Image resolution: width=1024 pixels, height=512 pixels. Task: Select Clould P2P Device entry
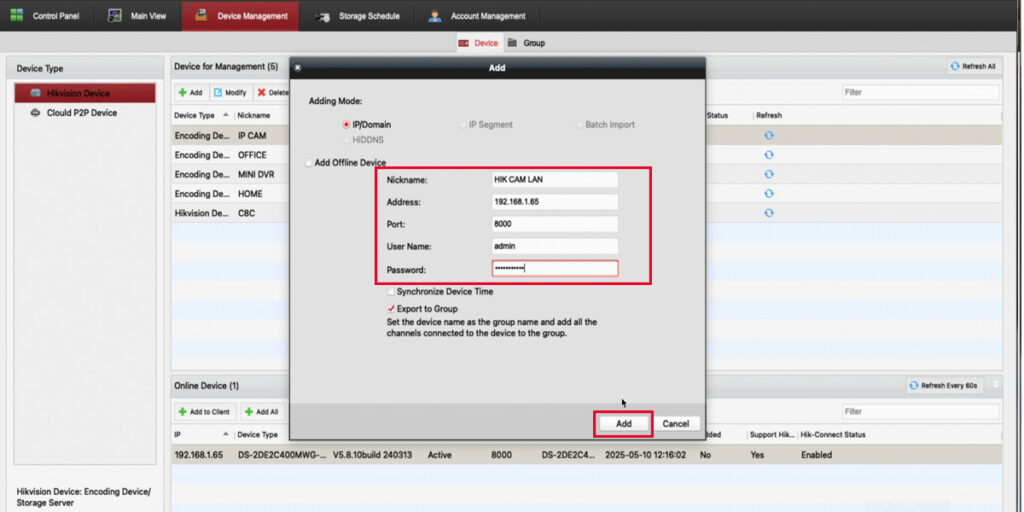tap(81, 113)
